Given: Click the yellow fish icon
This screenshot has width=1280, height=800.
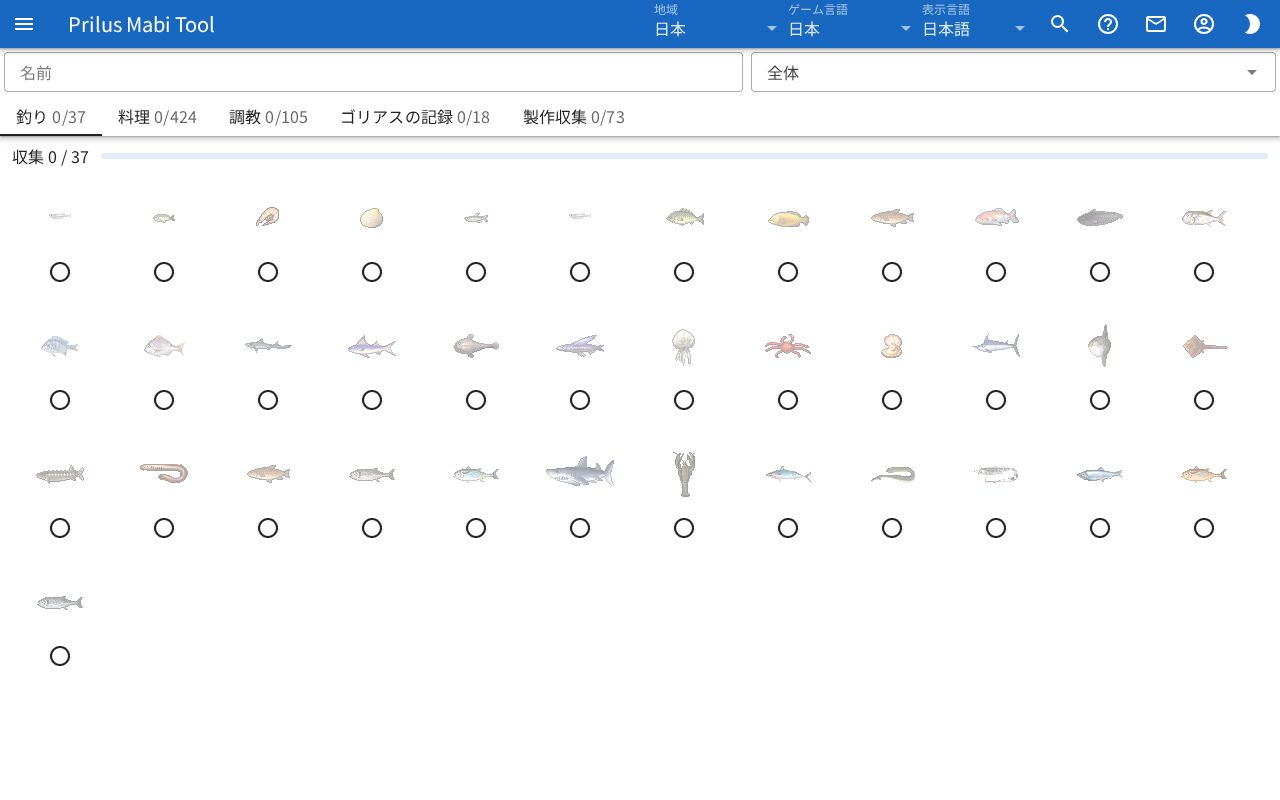Looking at the screenshot, I should (788, 218).
